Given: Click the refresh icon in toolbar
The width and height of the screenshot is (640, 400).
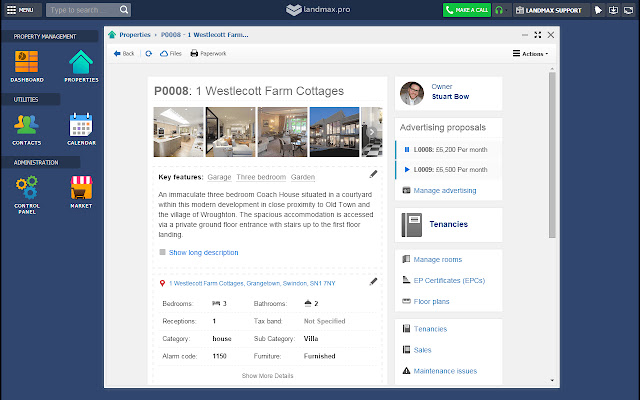Looking at the screenshot, I should [149, 53].
